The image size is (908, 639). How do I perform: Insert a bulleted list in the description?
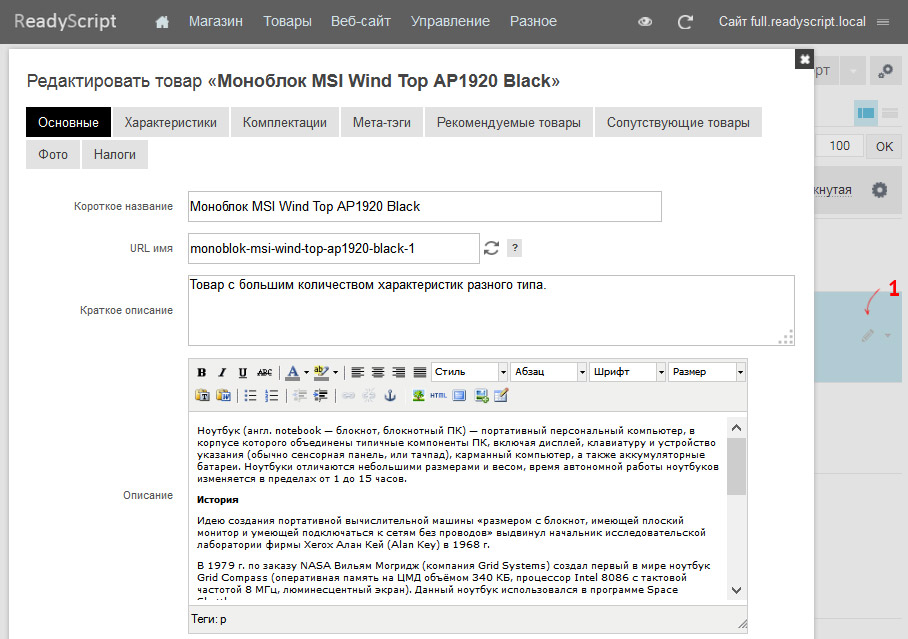pyautogui.click(x=250, y=396)
